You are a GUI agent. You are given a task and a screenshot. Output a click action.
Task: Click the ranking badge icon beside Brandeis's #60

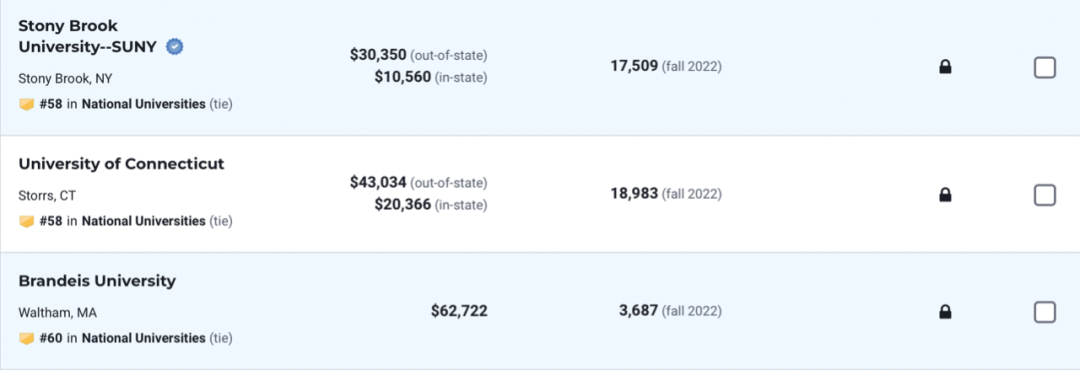pos(26,339)
